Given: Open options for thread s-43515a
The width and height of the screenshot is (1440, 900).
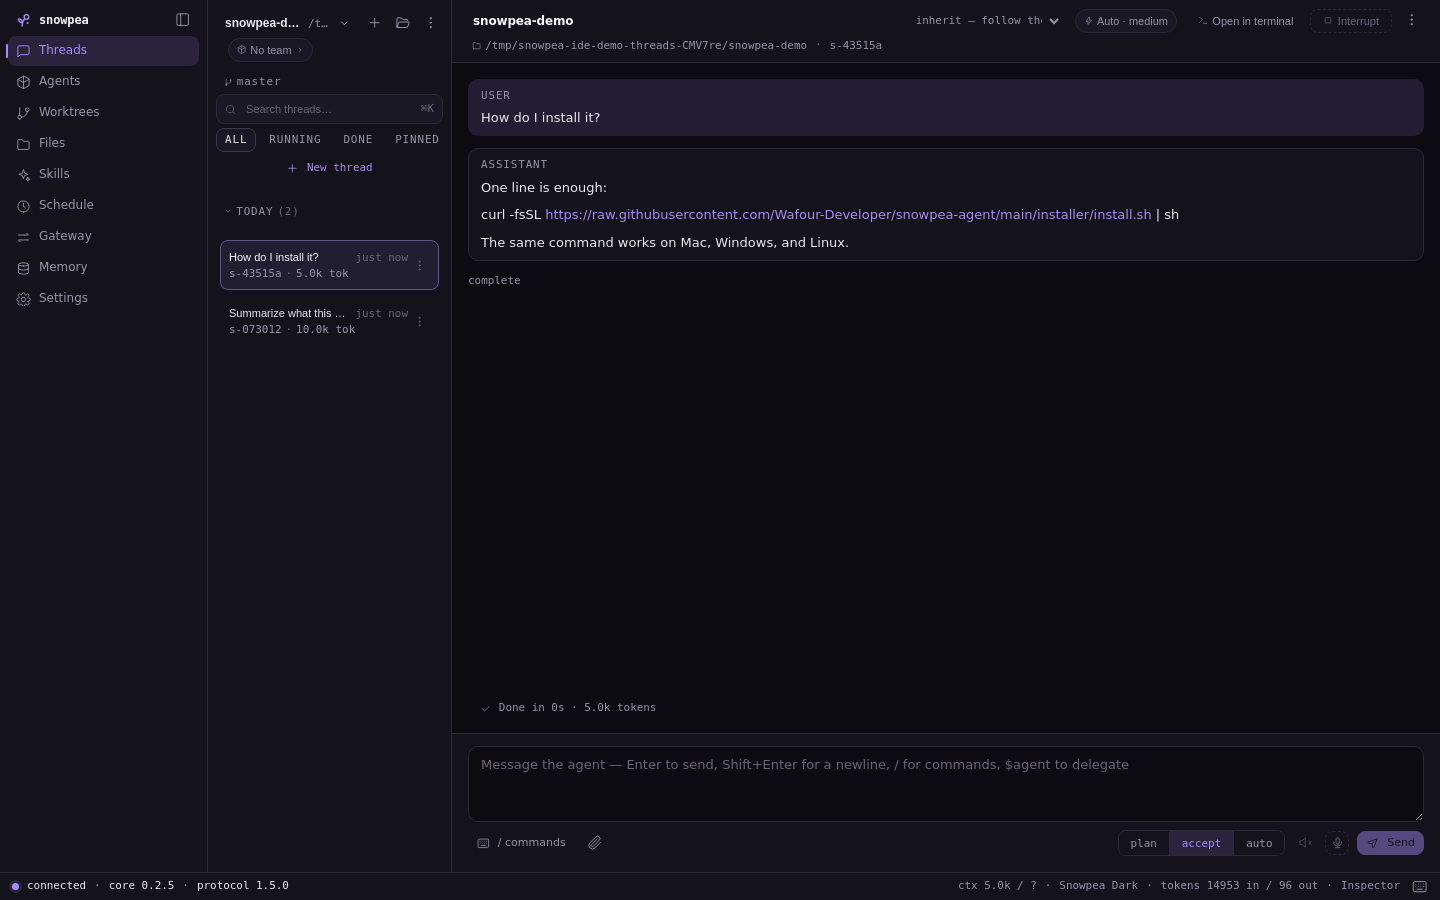Looking at the screenshot, I should [420, 265].
